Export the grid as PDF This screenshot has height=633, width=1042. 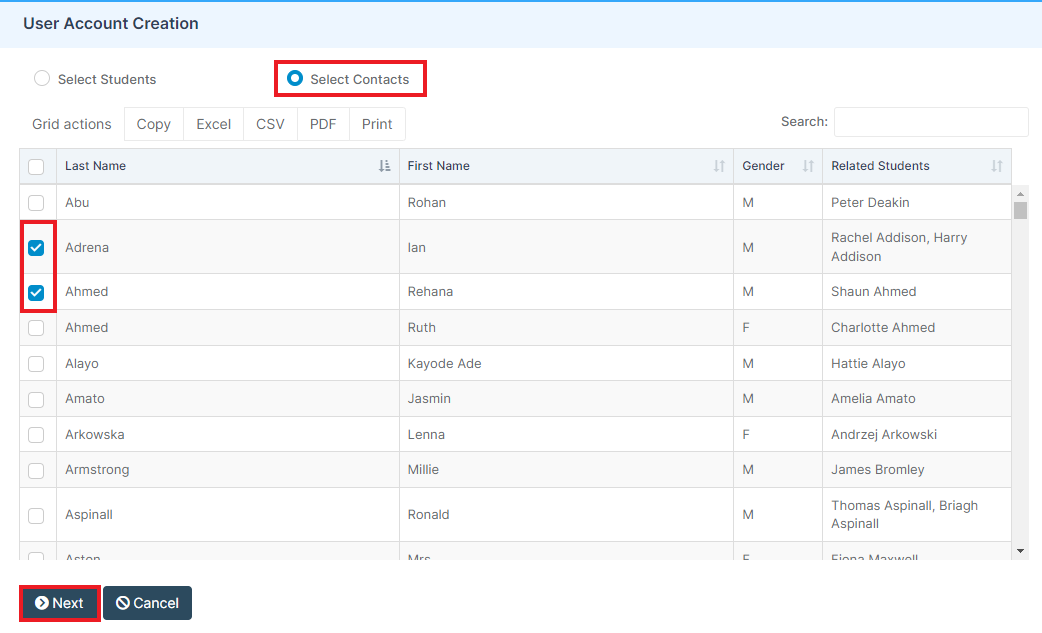point(323,124)
